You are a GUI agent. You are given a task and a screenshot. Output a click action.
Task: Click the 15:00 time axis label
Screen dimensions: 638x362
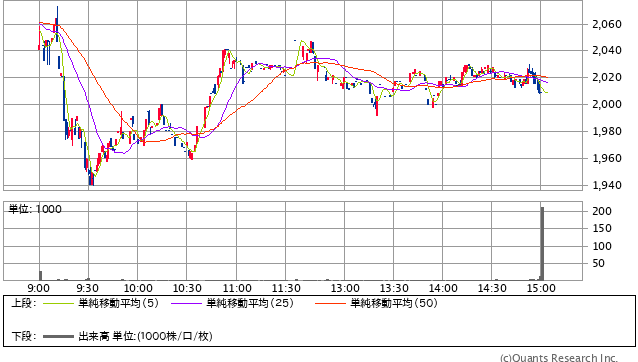[x=541, y=288]
